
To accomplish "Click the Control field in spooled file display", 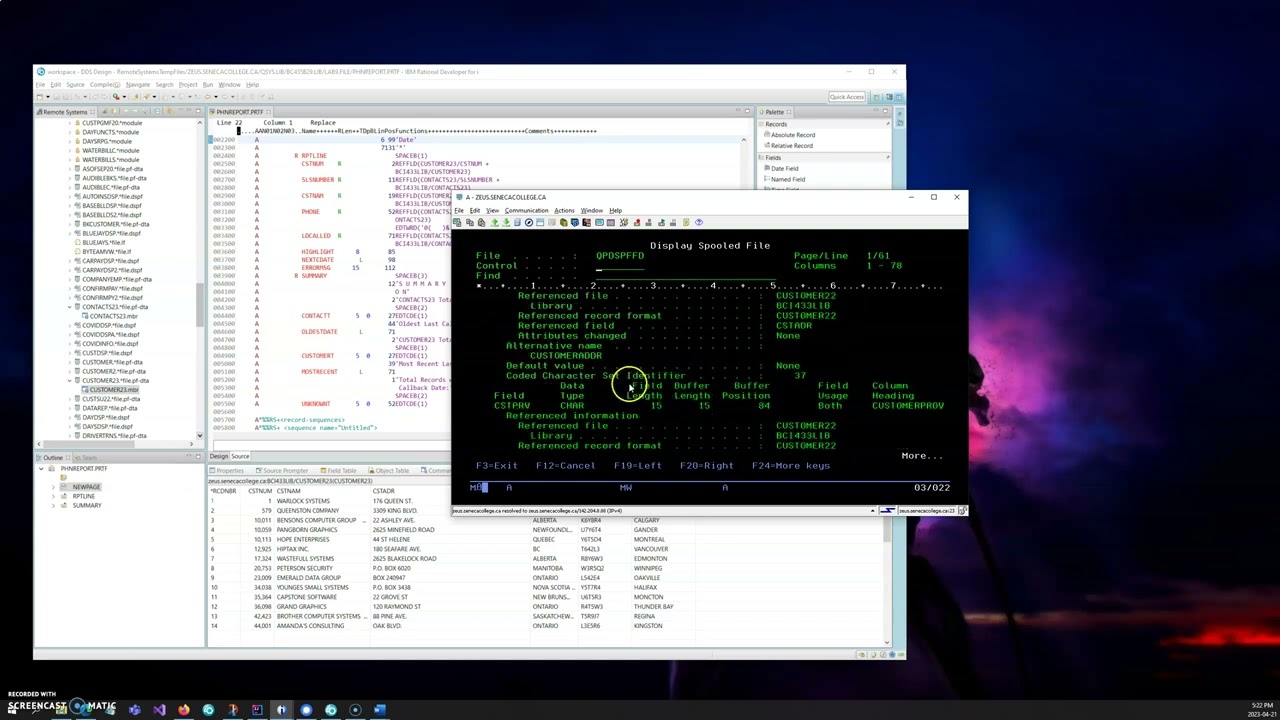I will pos(620,266).
